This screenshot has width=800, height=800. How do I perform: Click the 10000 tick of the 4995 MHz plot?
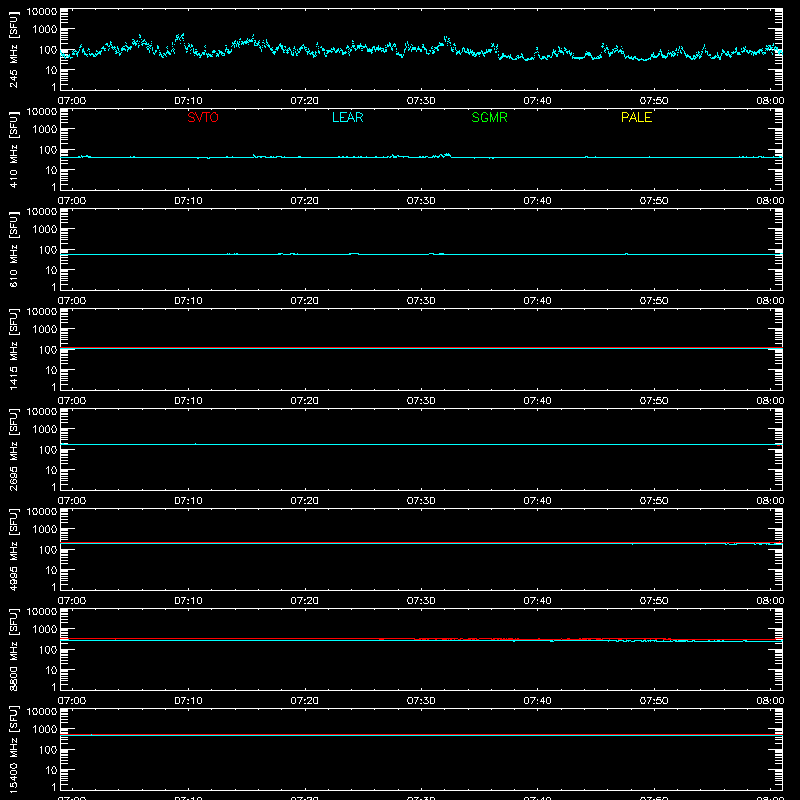(42, 512)
